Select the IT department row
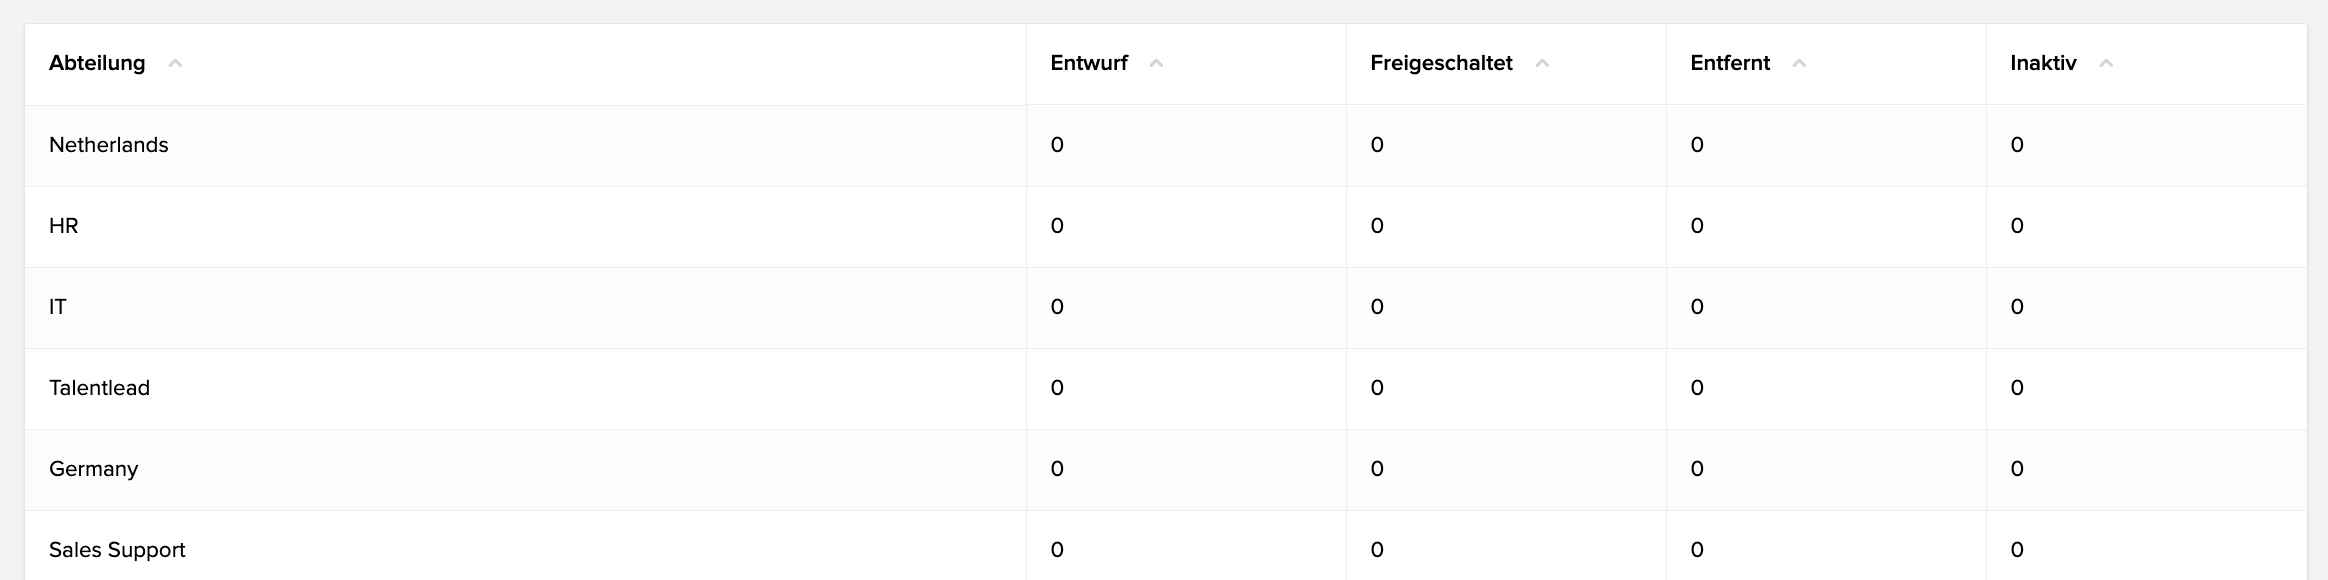The width and height of the screenshot is (2328, 580). 1166,308
